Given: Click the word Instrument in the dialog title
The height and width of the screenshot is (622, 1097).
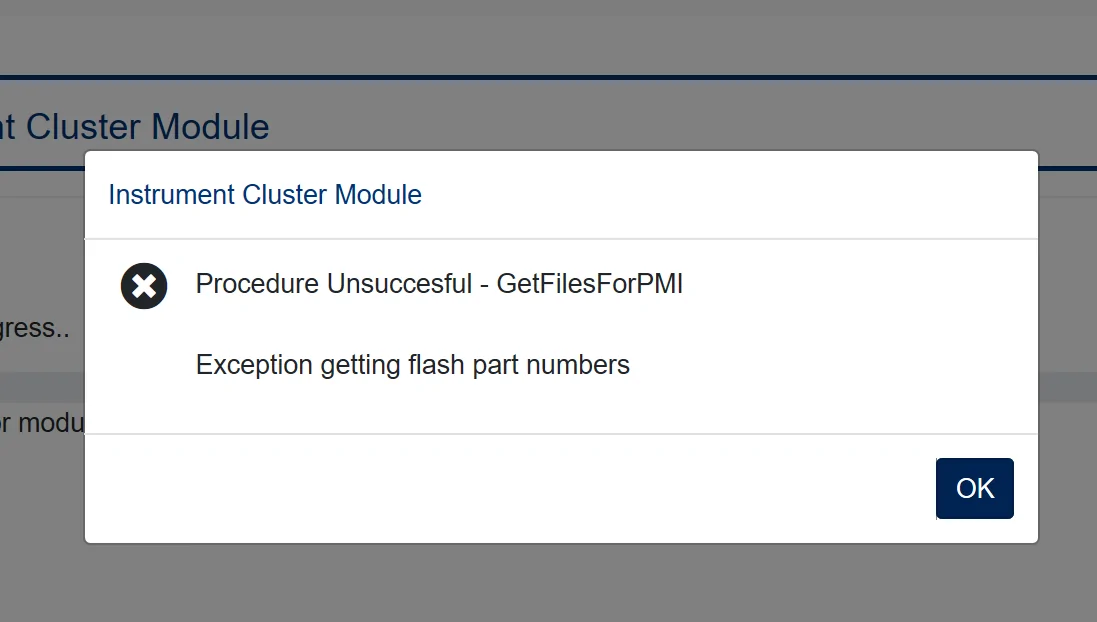Looking at the screenshot, I should point(171,195).
